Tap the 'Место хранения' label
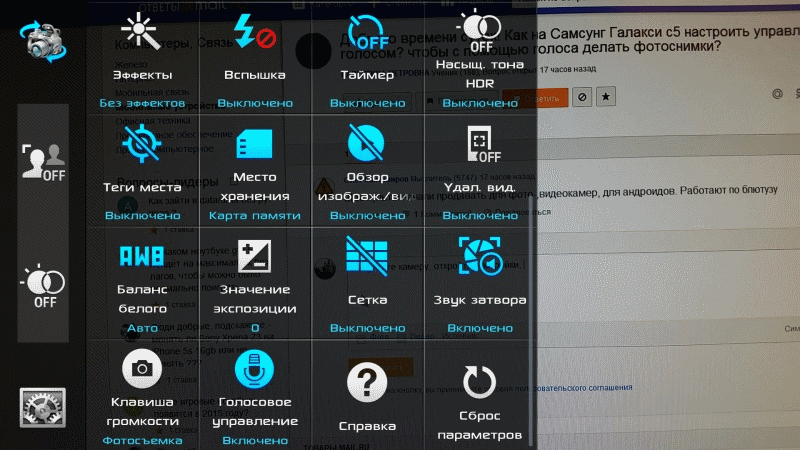This screenshot has height=450, width=800. click(x=255, y=186)
